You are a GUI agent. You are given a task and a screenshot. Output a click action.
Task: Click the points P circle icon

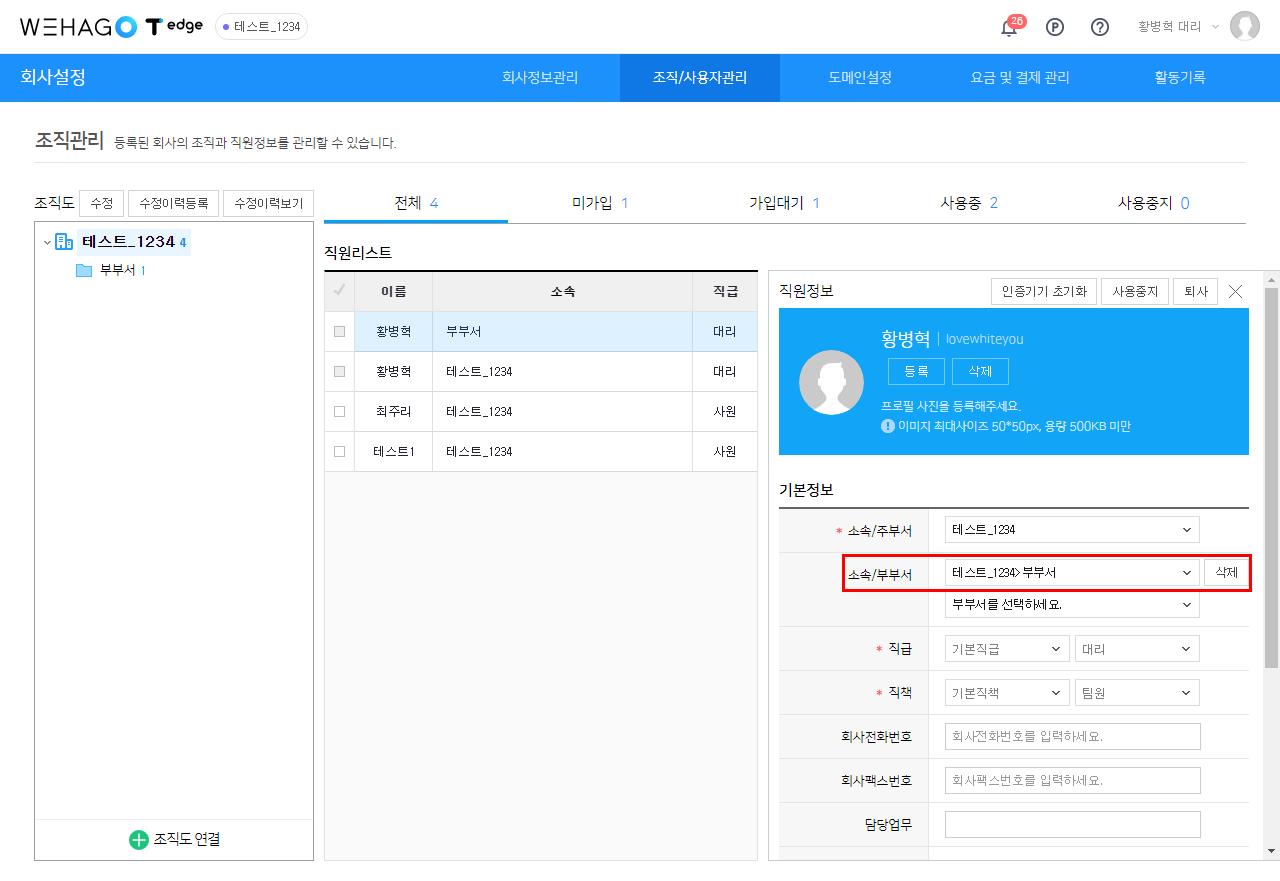1054,27
